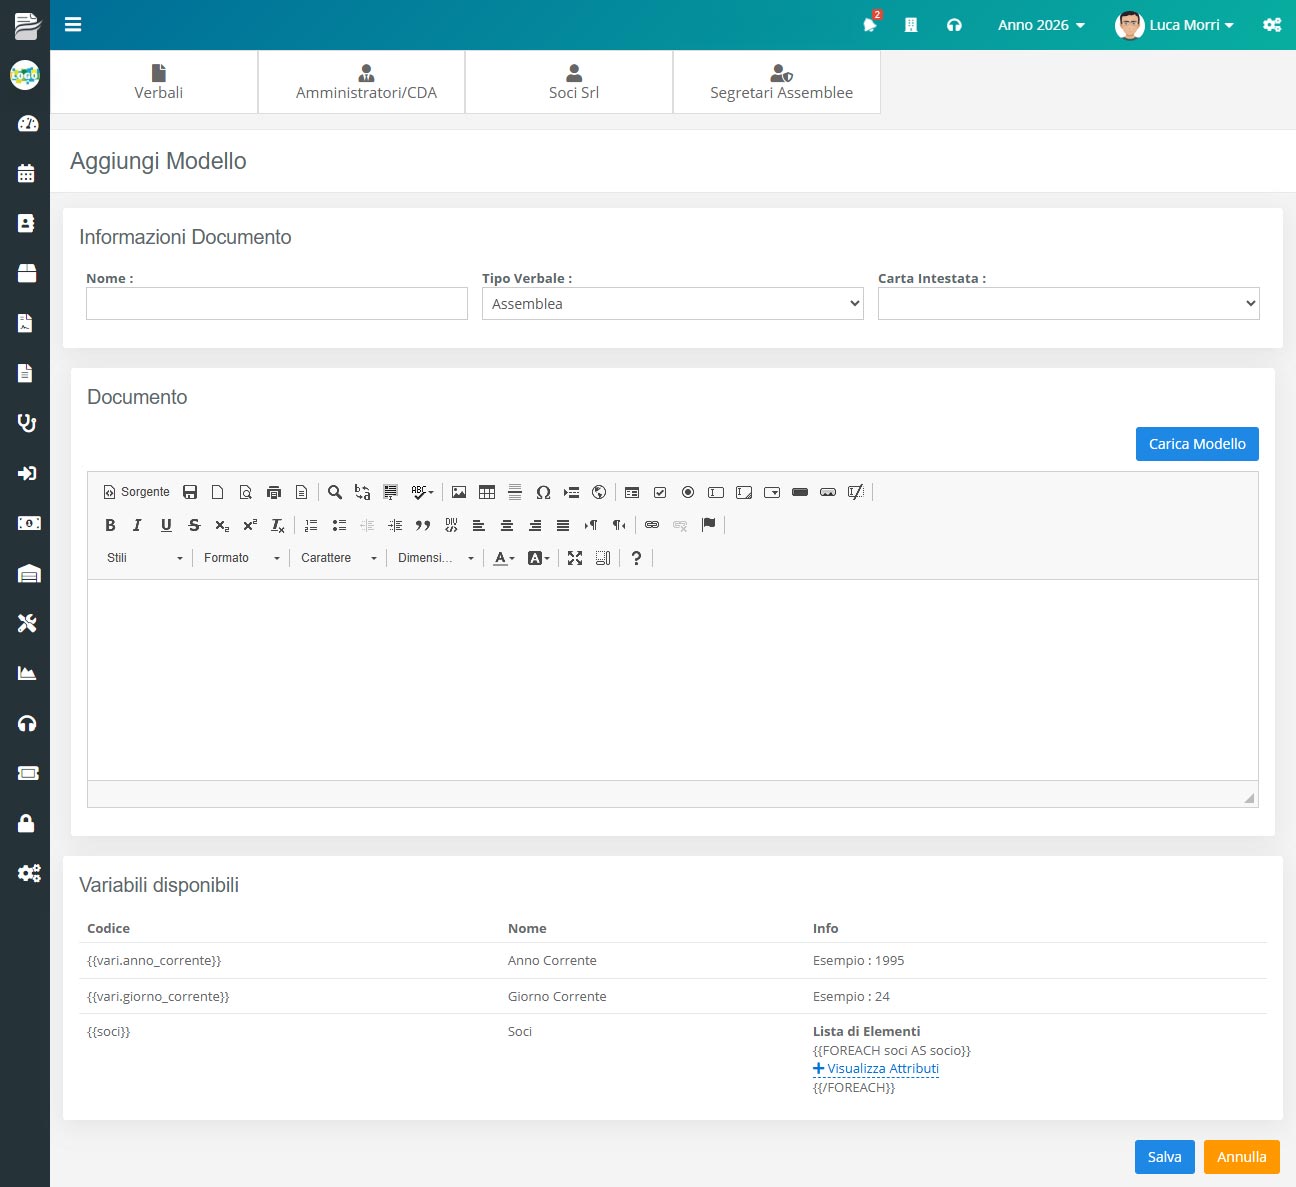1296x1187 pixels.
Task: Switch to the Amministratori/CDA tab
Action: (366, 82)
